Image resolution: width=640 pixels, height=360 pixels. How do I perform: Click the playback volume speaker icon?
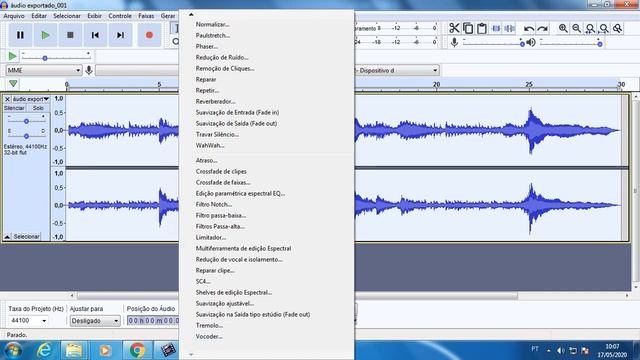(x=531, y=42)
